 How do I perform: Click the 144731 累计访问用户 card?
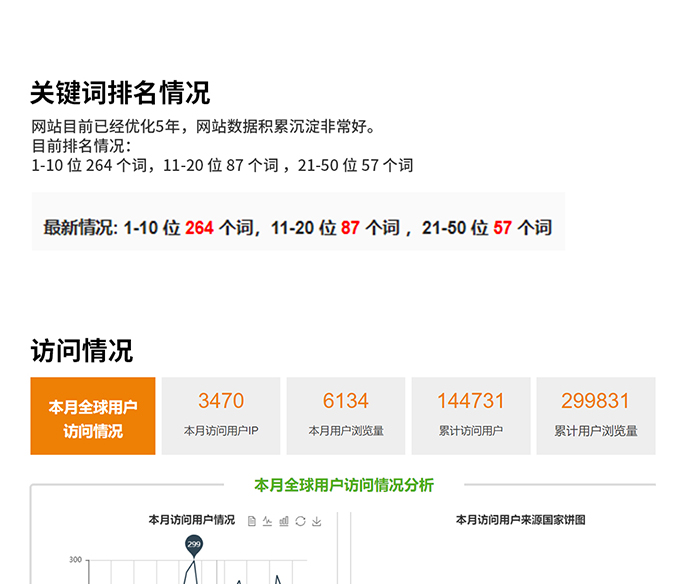coord(471,416)
